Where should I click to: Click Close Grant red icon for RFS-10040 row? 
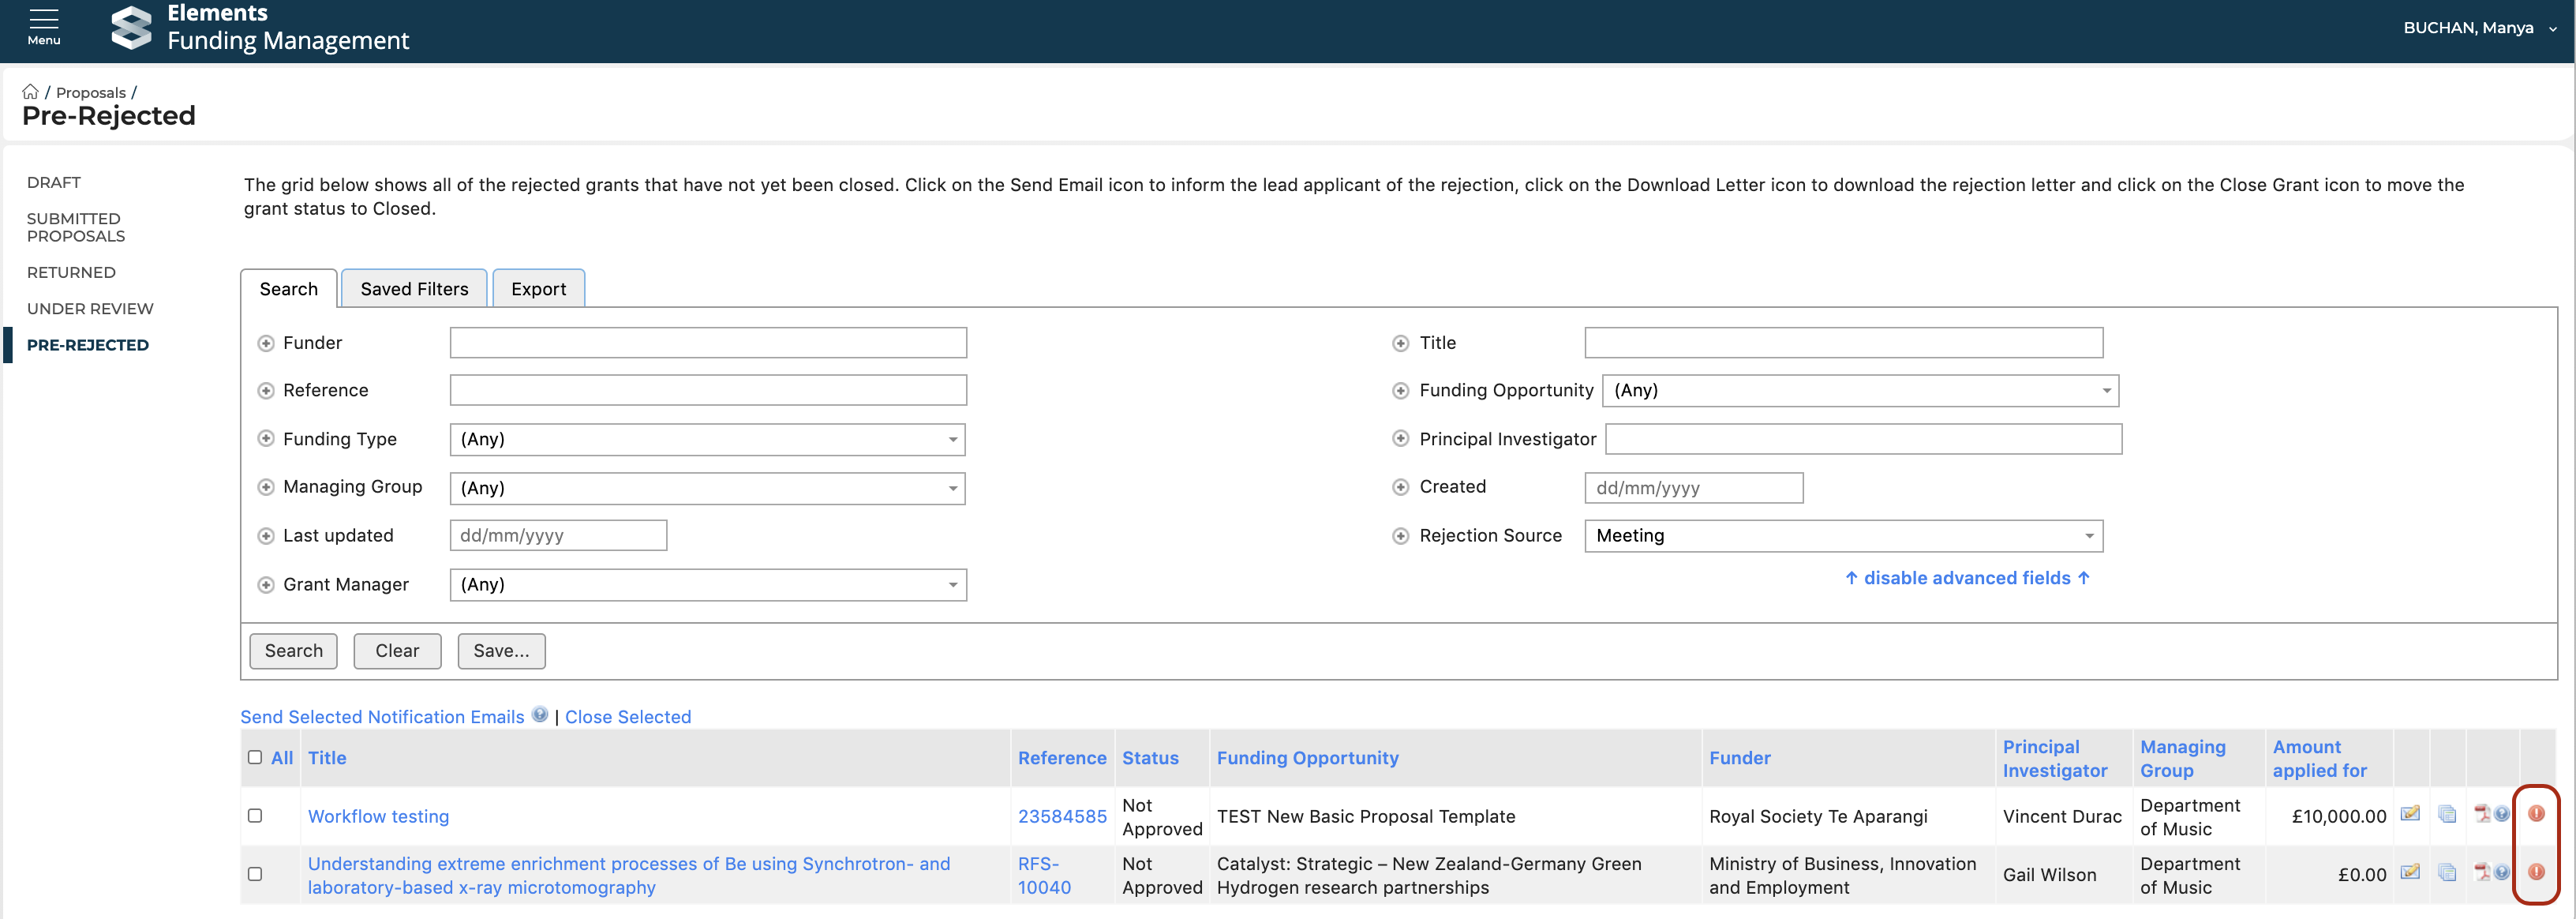click(2536, 872)
